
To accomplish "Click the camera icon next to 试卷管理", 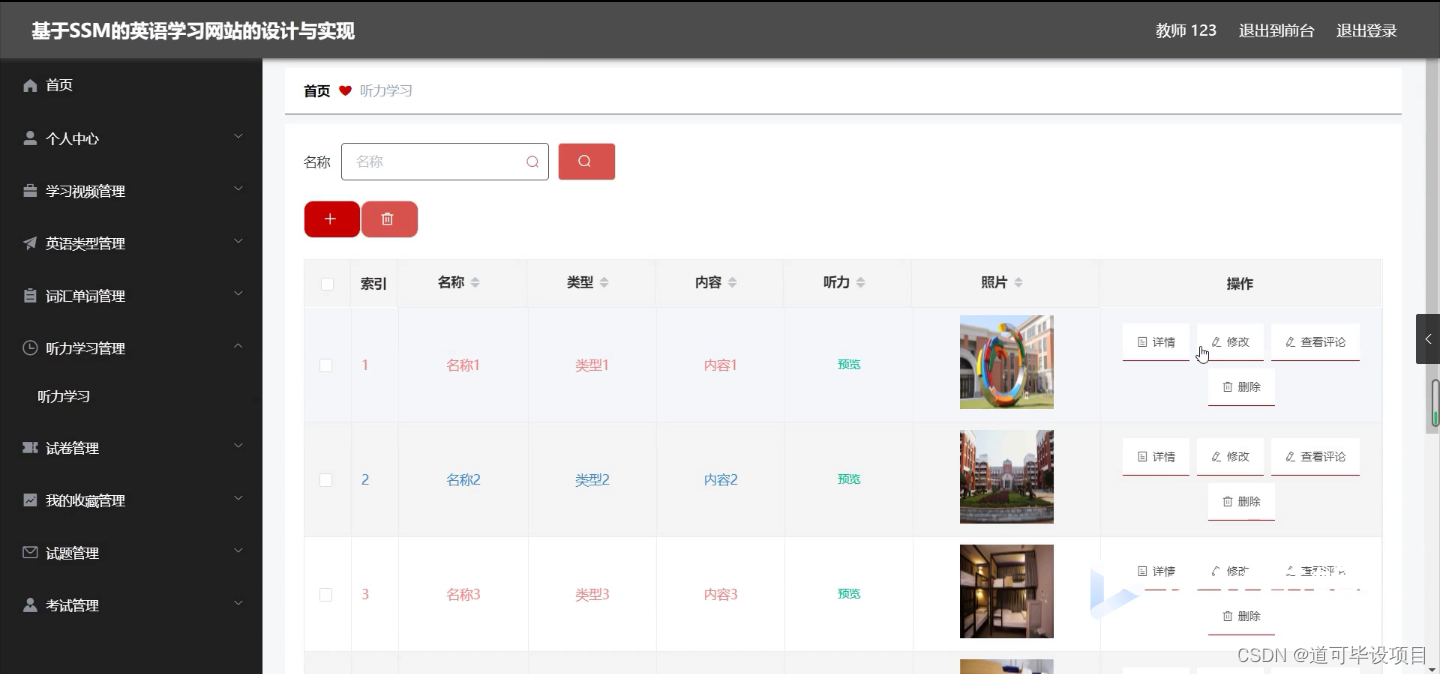I will [30, 448].
